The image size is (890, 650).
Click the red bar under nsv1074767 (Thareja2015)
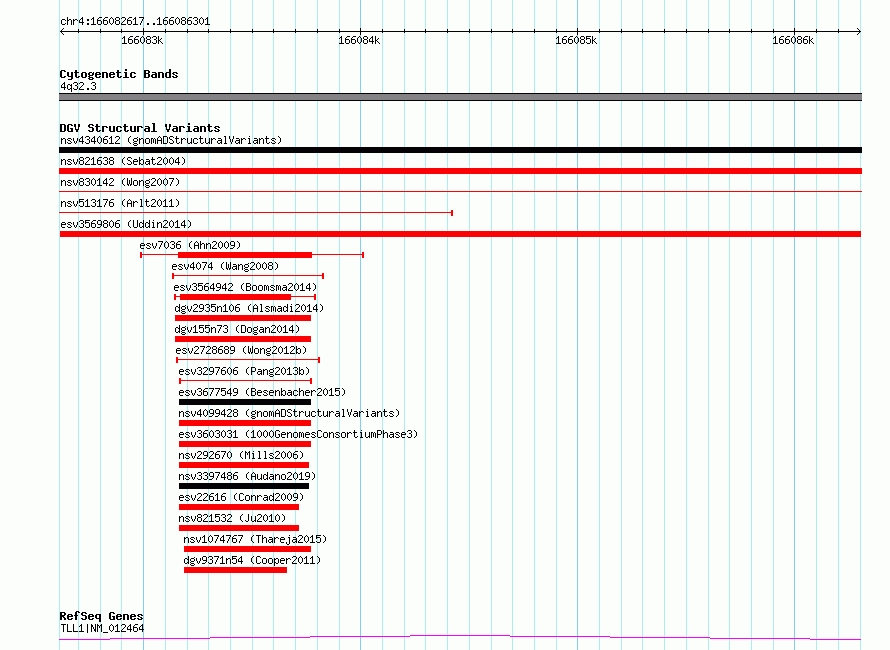coord(247,549)
